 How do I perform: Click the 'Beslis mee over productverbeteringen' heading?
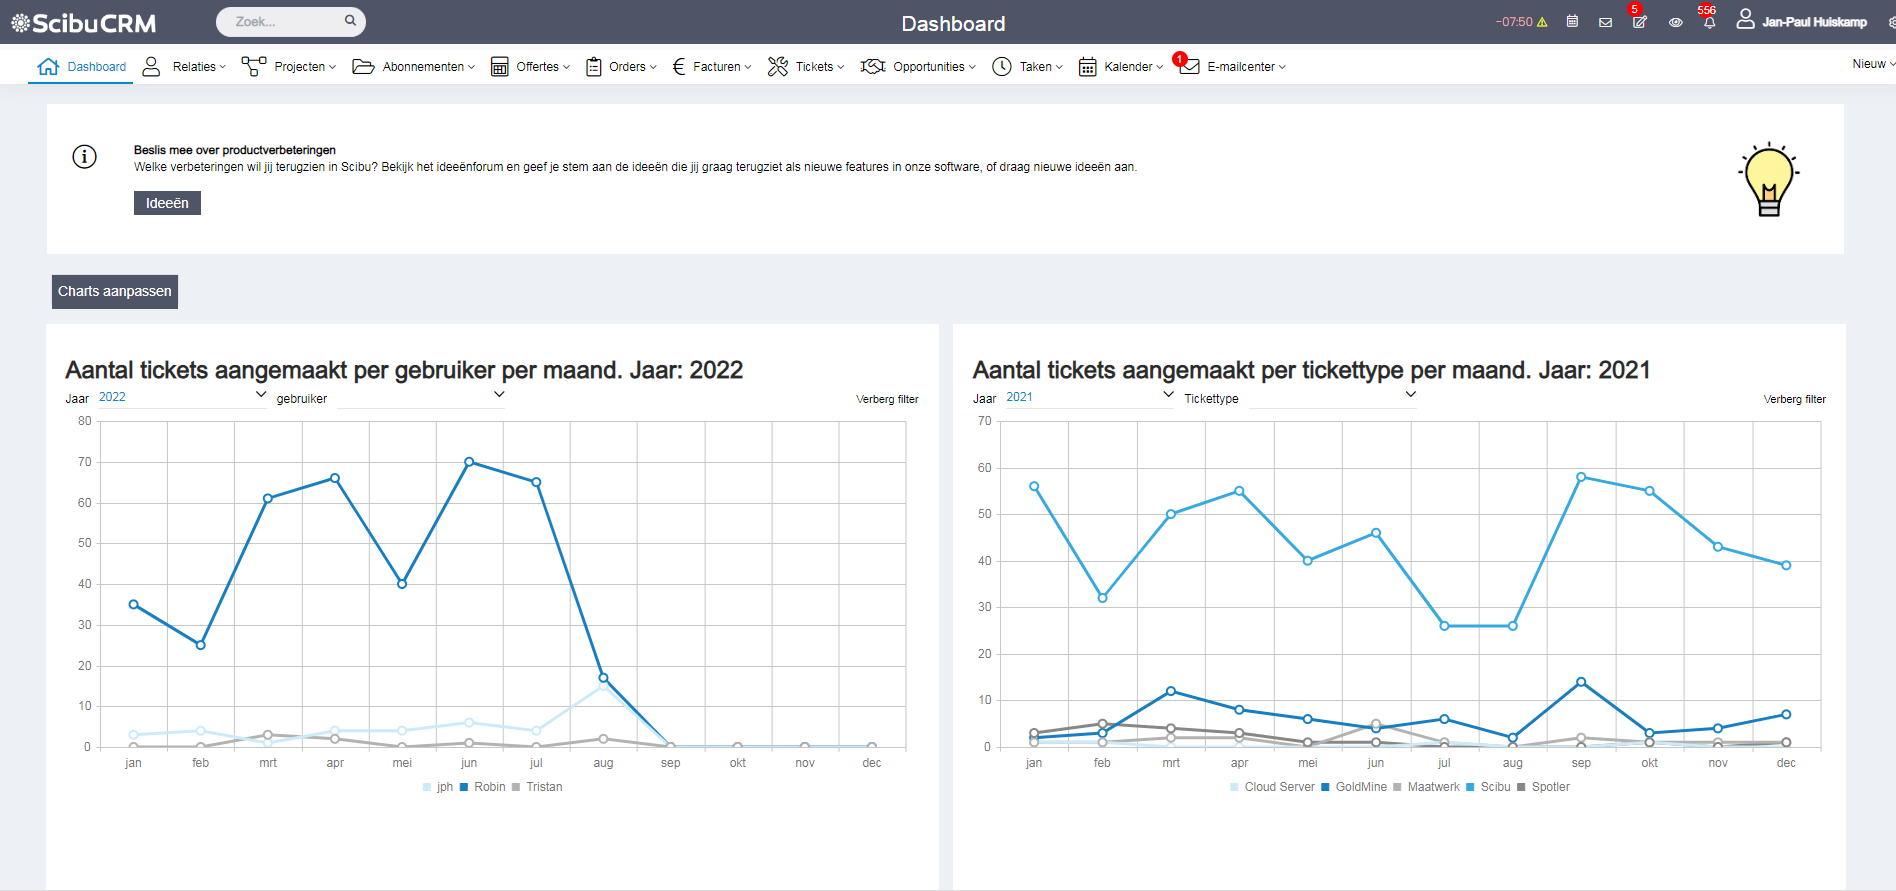point(235,150)
